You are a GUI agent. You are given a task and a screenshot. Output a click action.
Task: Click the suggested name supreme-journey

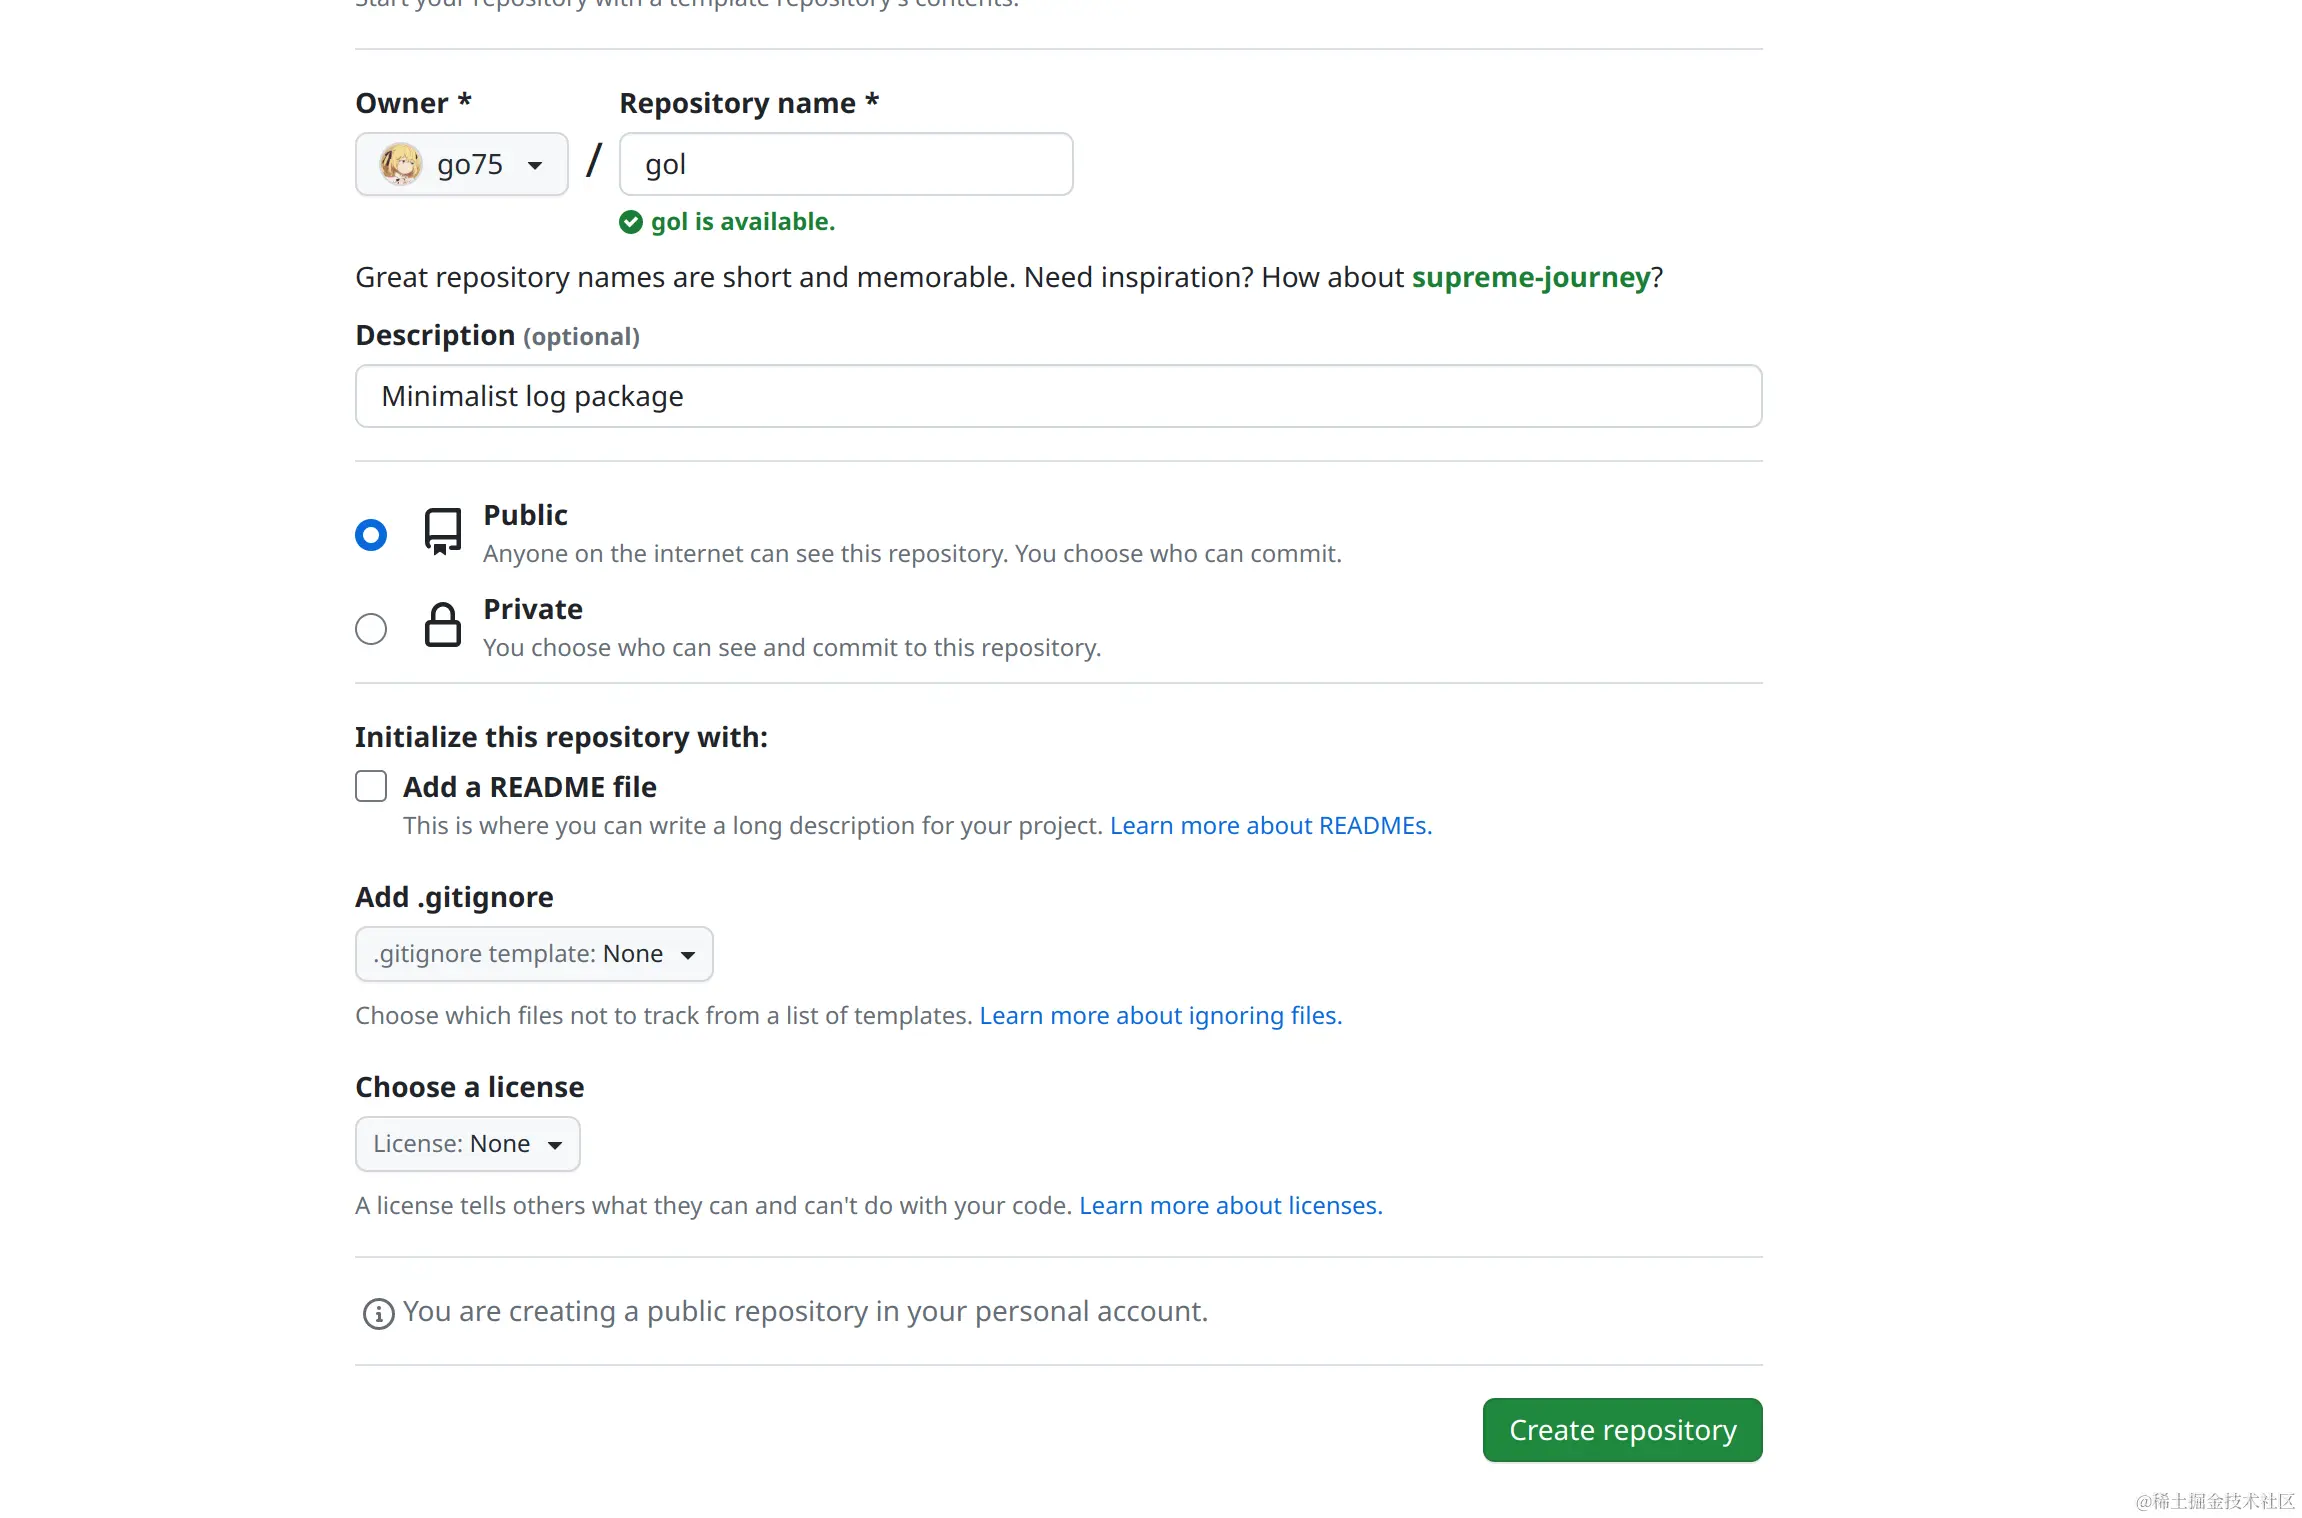pos(1530,277)
